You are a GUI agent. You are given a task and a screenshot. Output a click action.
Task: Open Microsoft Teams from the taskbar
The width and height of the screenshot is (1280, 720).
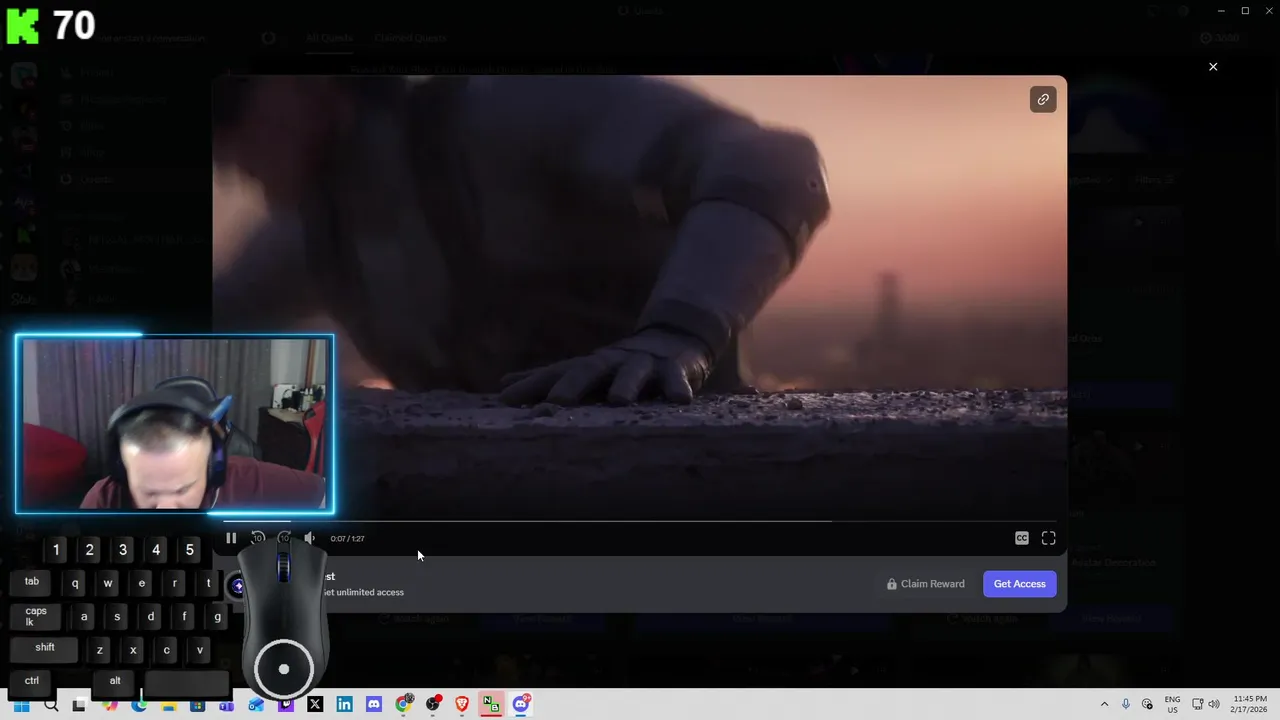(x=226, y=704)
